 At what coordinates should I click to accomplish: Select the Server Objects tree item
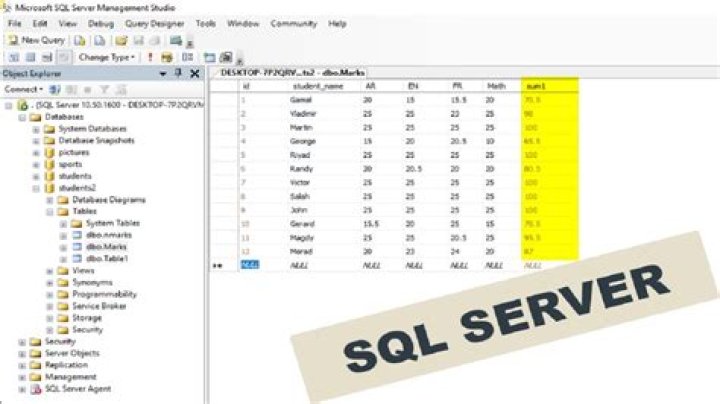tap(72, 354)
